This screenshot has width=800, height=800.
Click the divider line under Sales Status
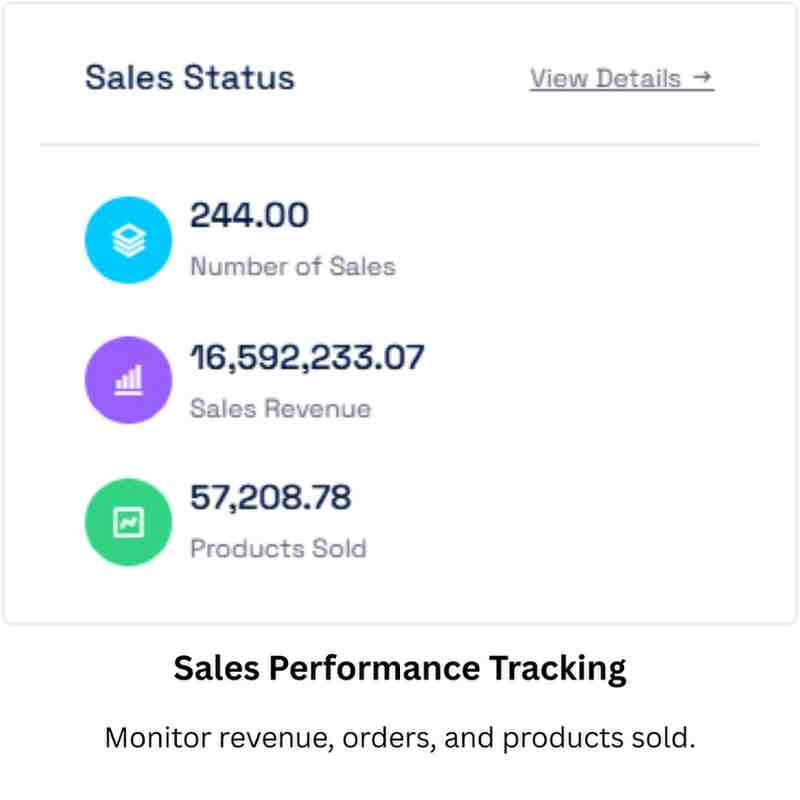[x=400, y=145]
